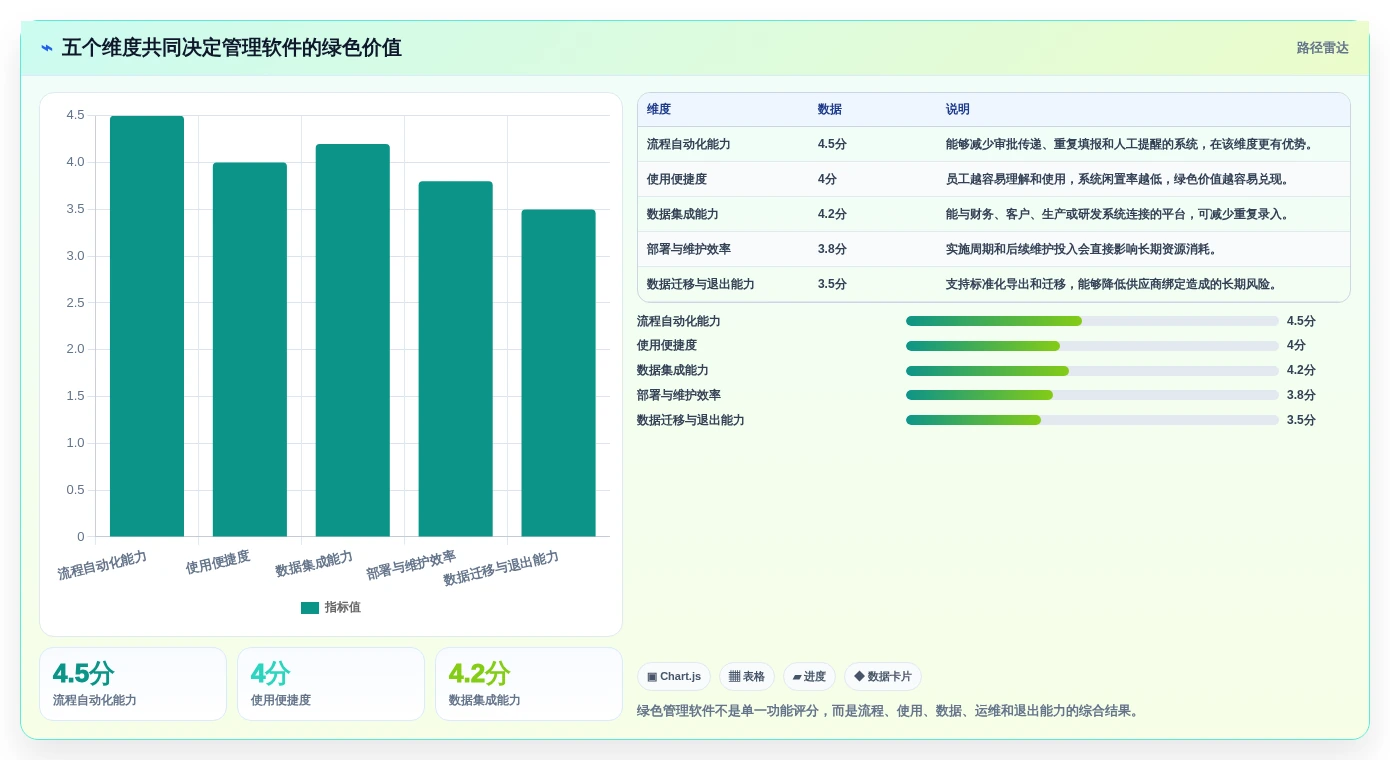Screen dimensions: 1390x760
Task: Select the 流程自动化能力 bar in chart
Action: click(x=147, y=326)
